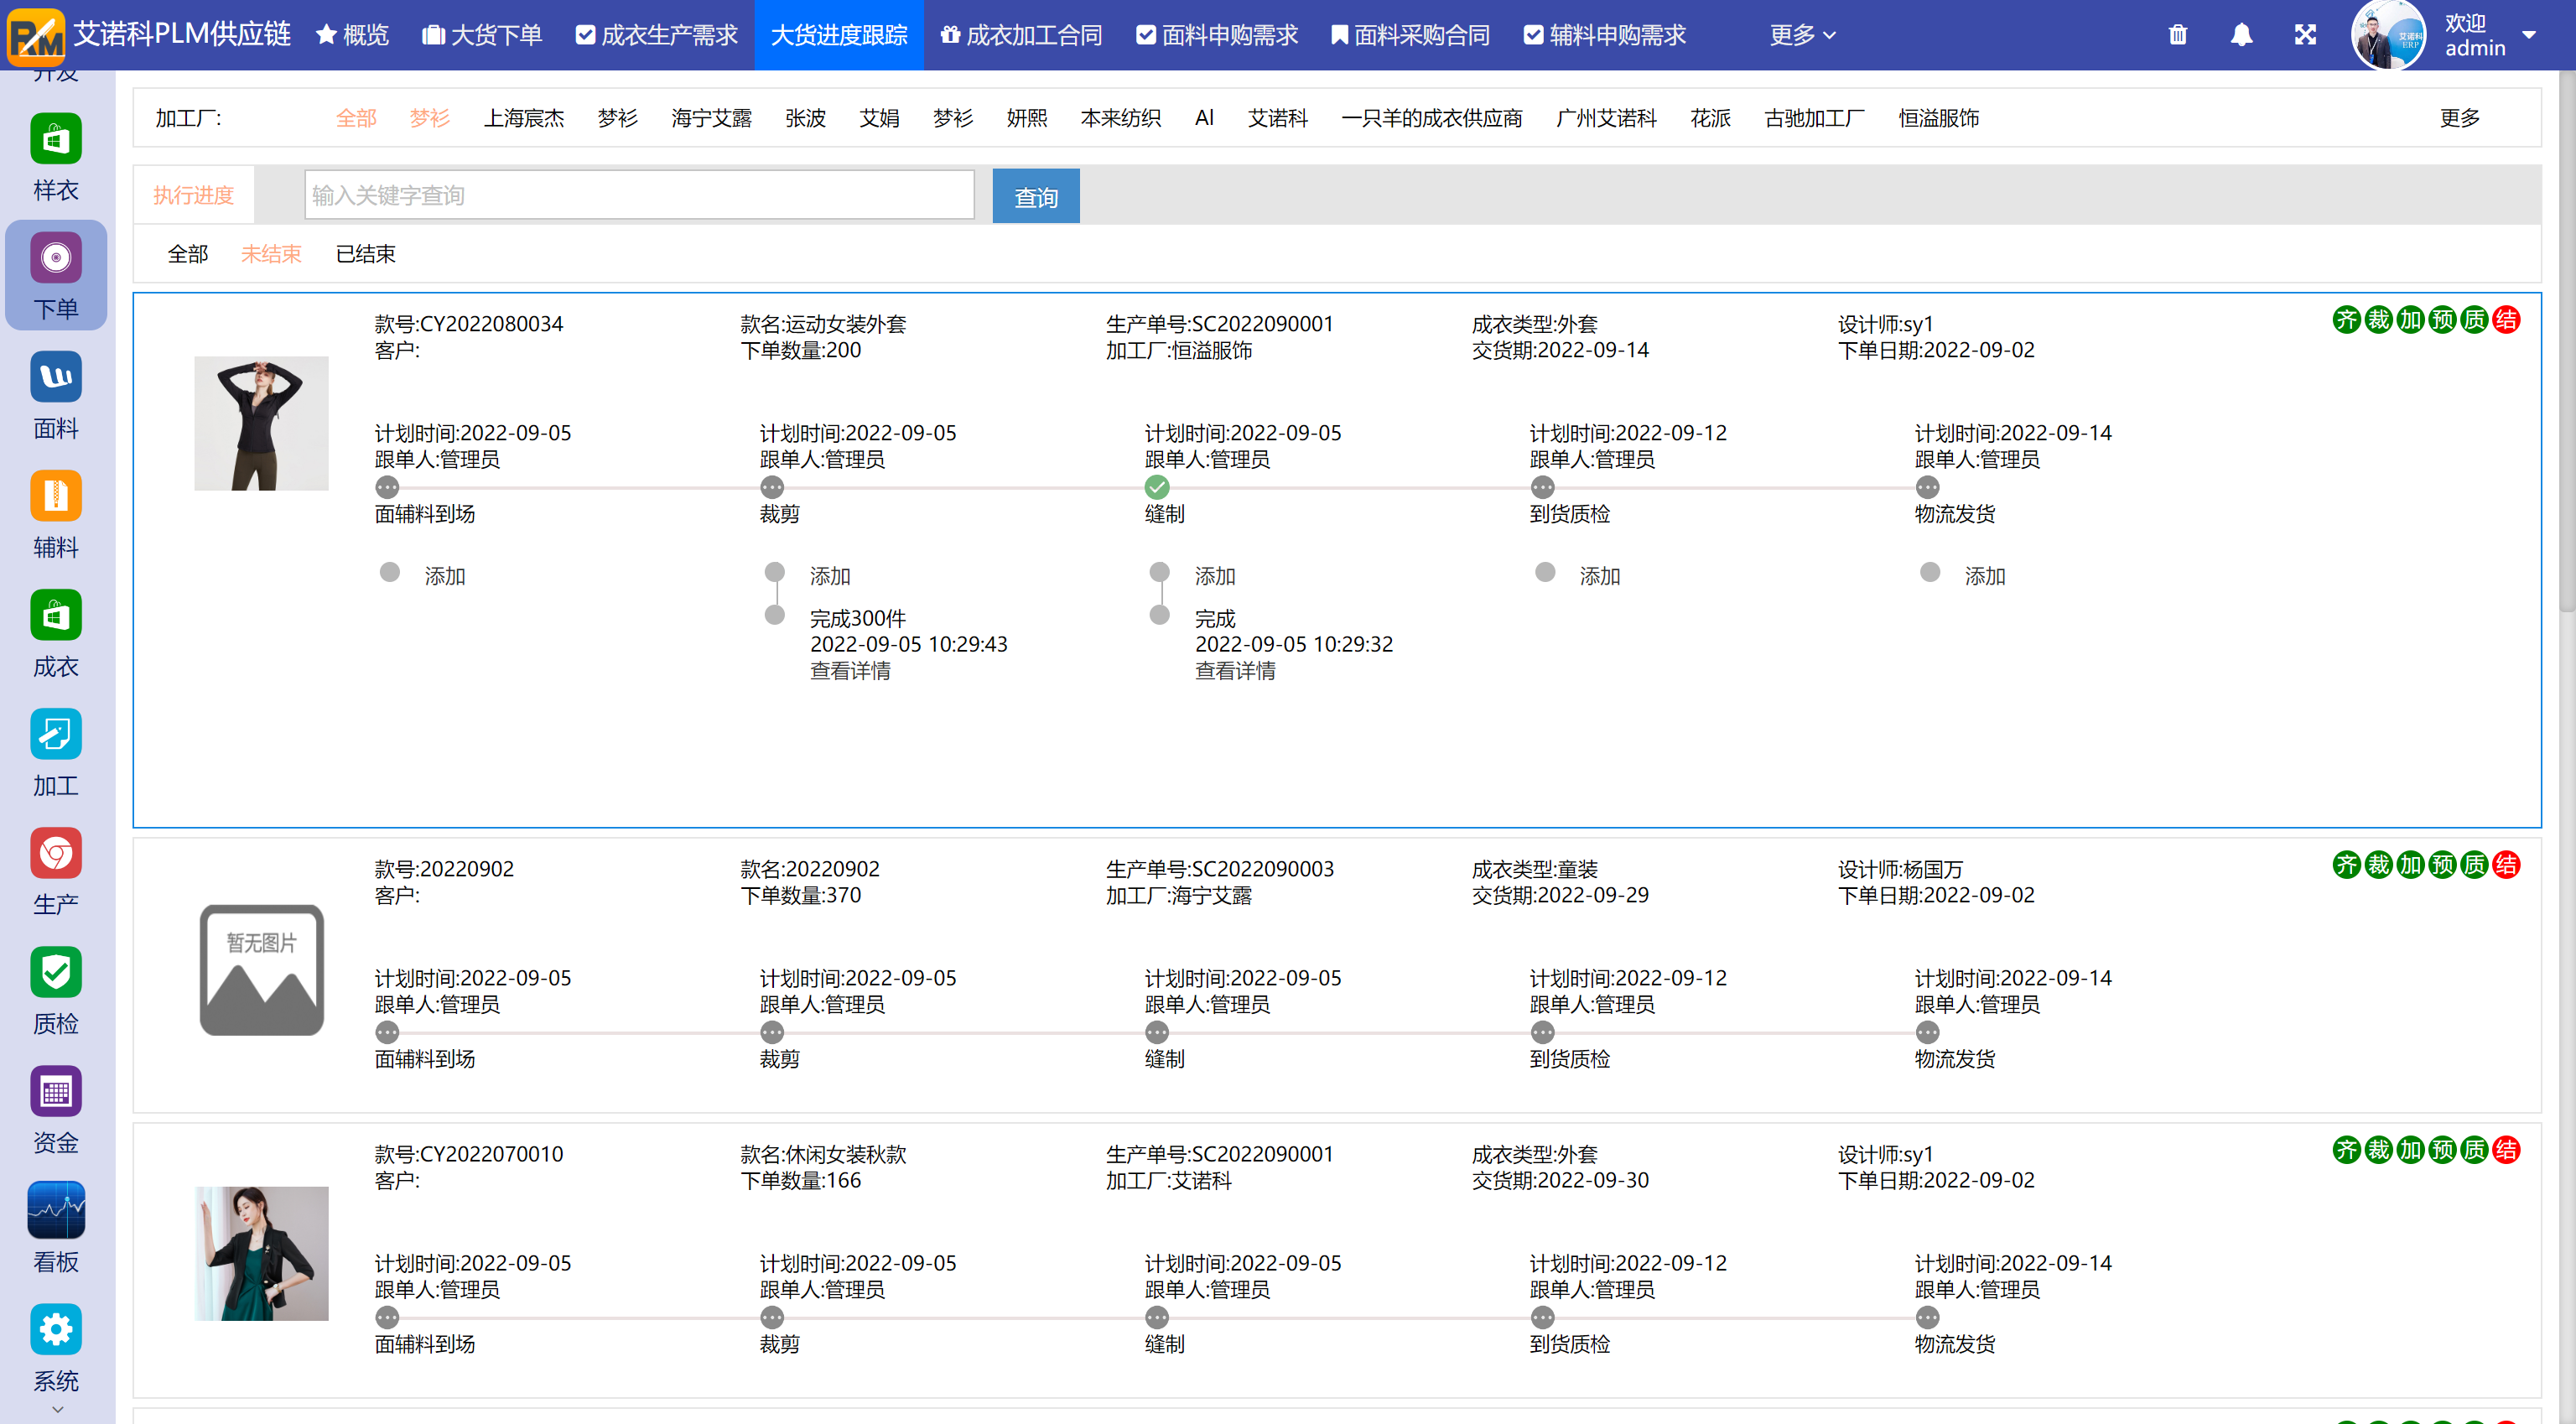The height and width of the screenshot is (1424, 2576).
Task: Switch to the 成衣加工合同 tab
Action: coord(1021,35)
